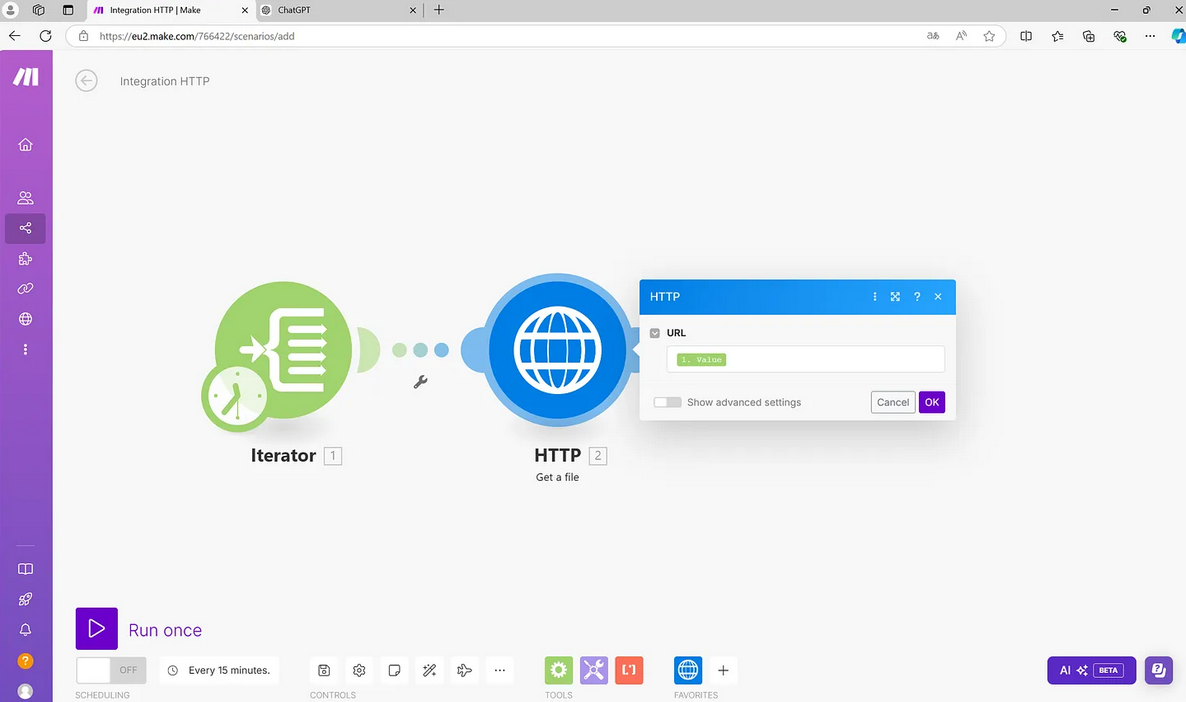Open the purple Tools wrench icon

point(594,670)
